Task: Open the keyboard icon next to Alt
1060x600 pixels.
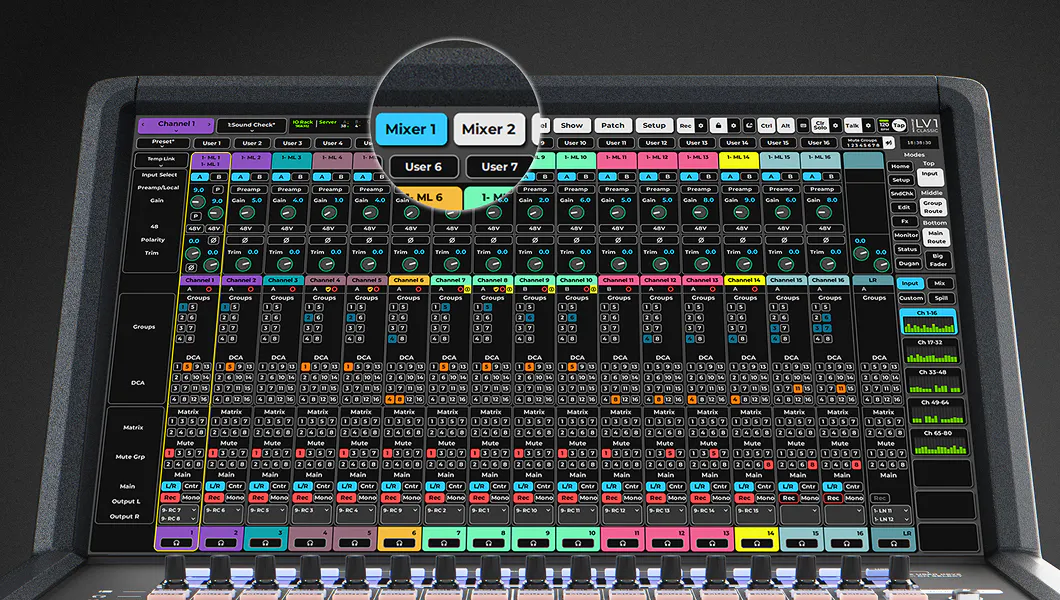Action: [802, 126]
